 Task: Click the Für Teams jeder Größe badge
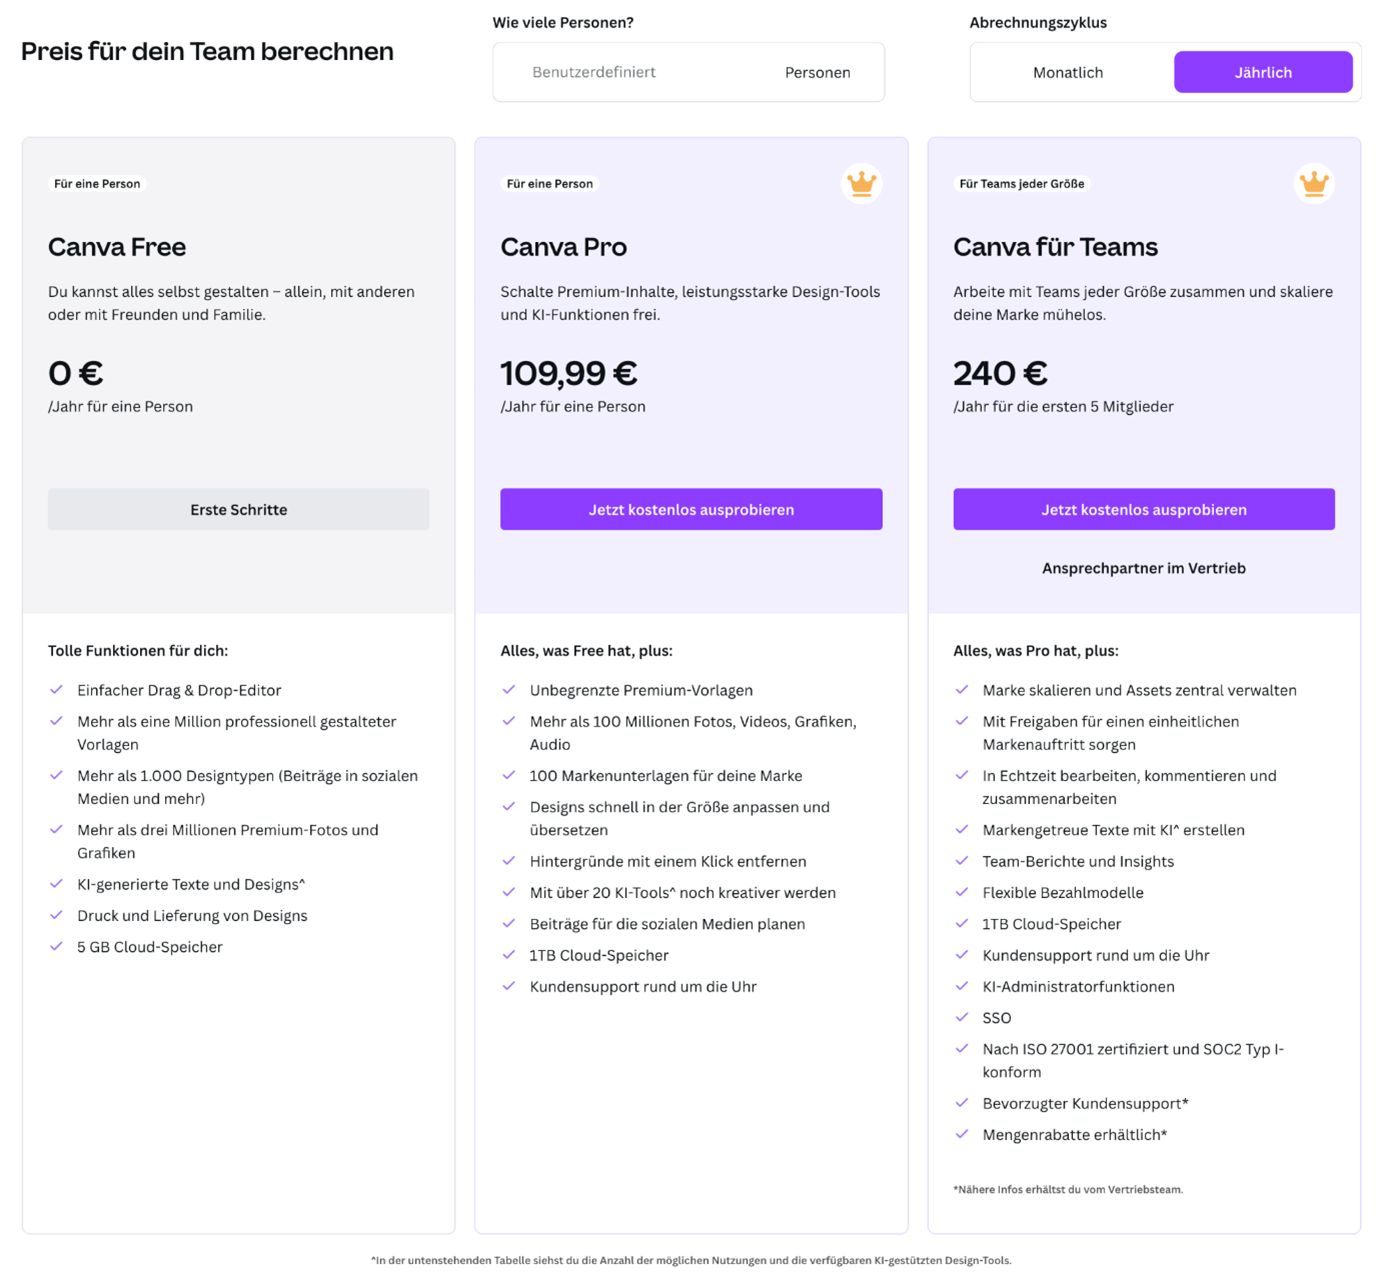point(1021,184)
